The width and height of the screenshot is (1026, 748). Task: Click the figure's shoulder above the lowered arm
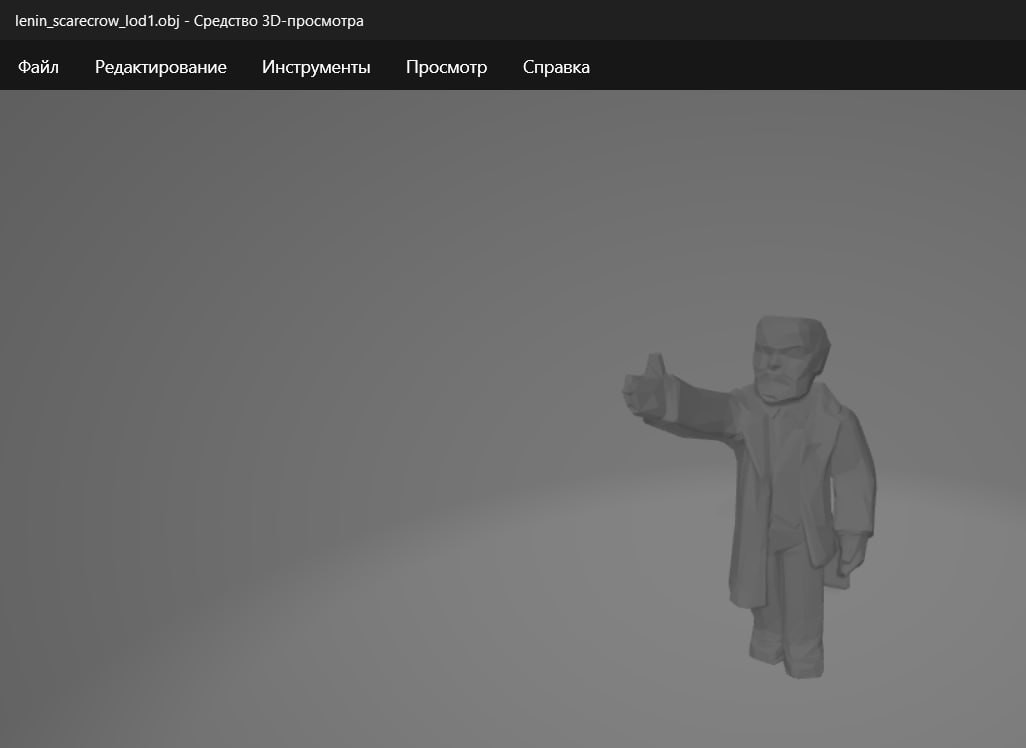[x=843, y=420]
